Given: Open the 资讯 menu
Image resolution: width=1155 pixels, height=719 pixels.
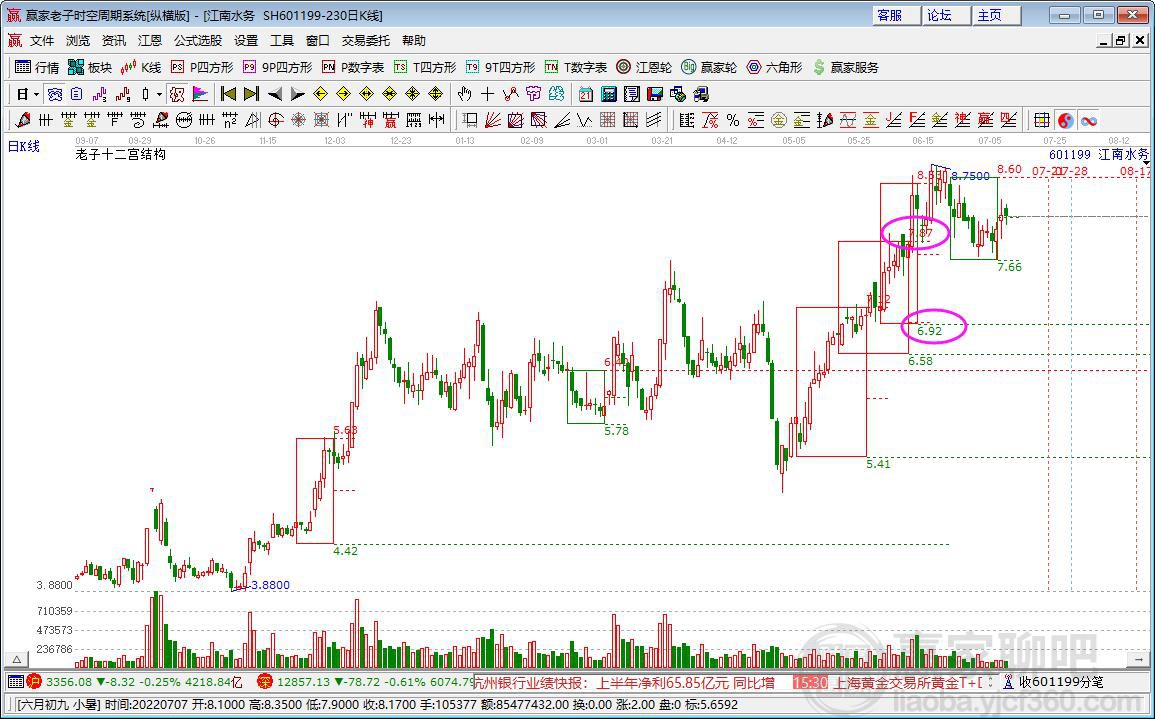Looking at the screenshot, I should pyautogui.click(x=113, y=41).
